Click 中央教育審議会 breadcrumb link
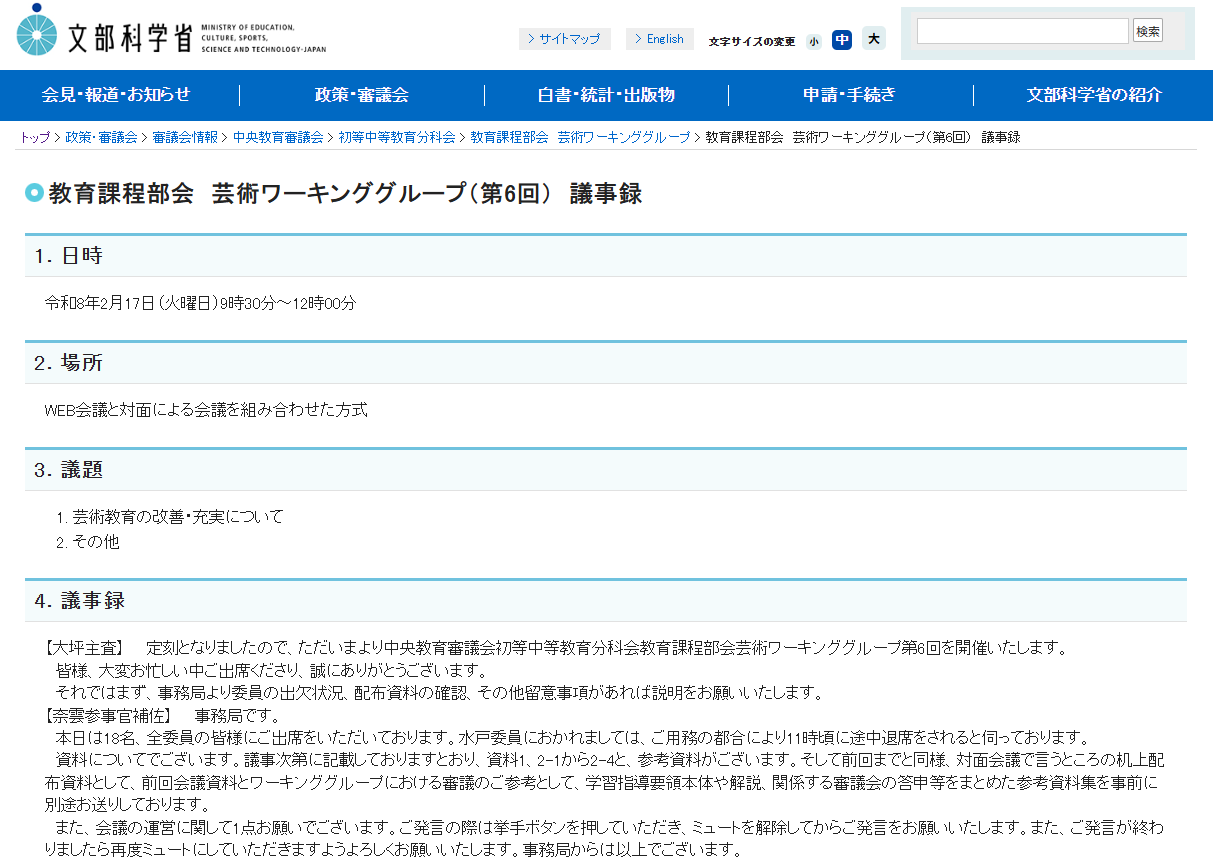This screenshot has width=1213, height=859. (278, 138)
